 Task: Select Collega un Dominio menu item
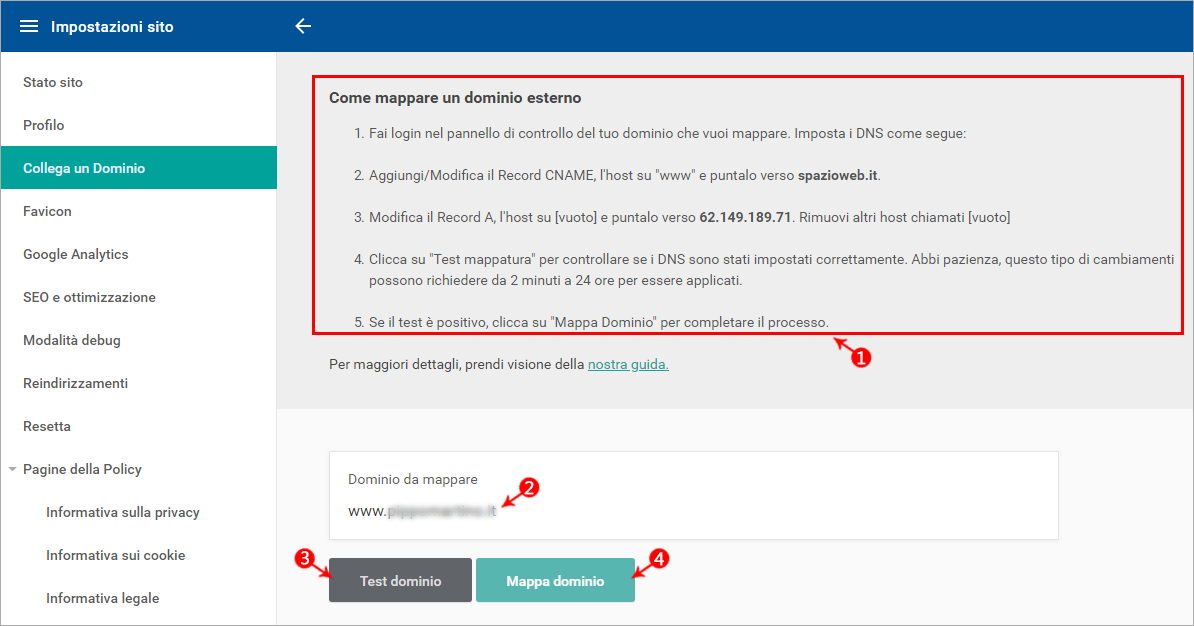[84, 168]
